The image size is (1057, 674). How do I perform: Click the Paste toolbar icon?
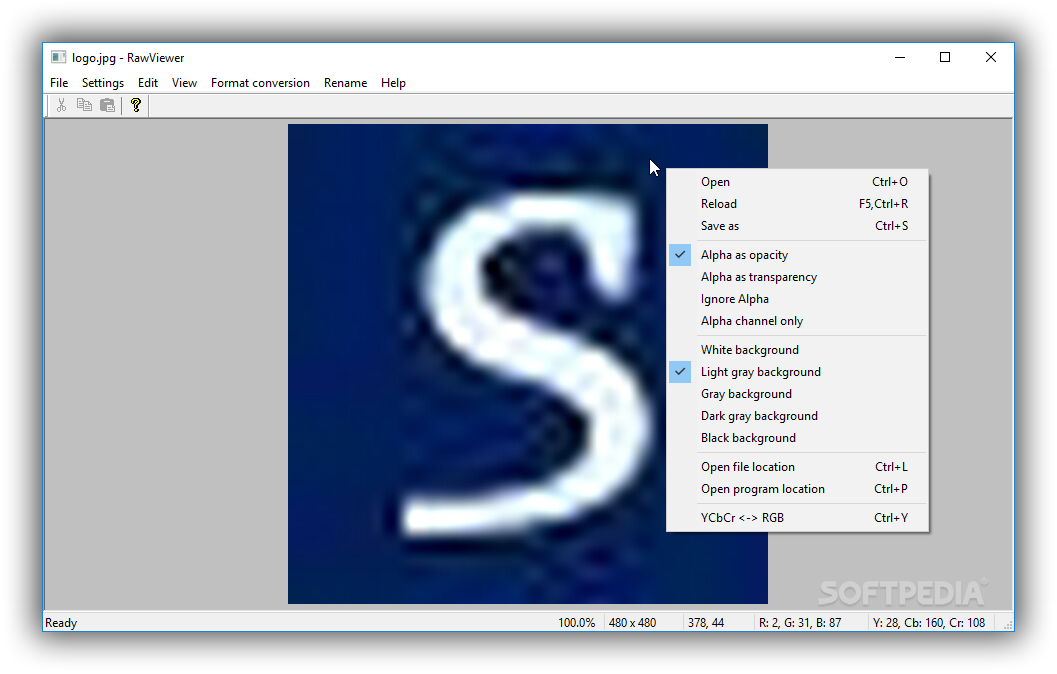click(107, 105)
